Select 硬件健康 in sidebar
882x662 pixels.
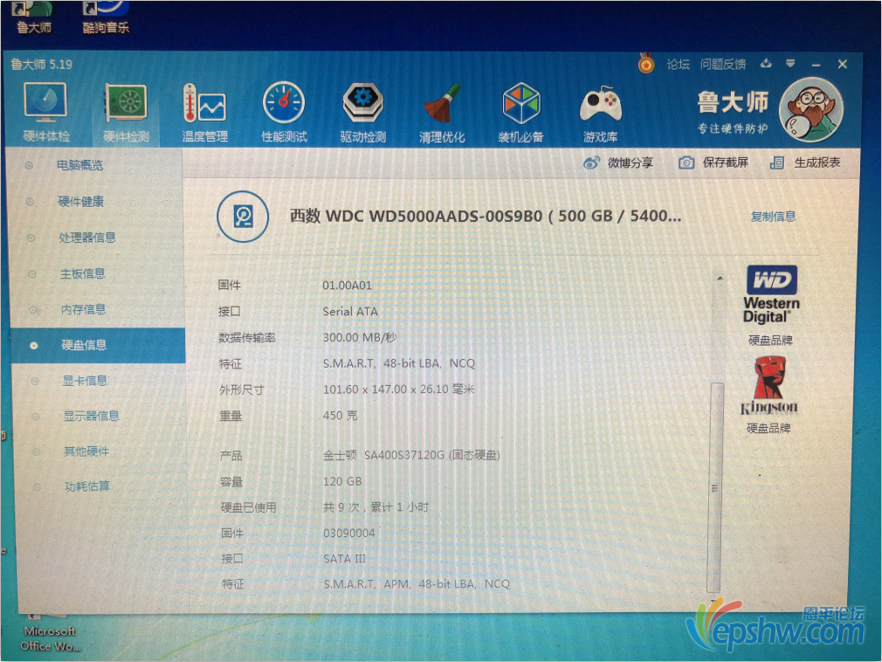pyautogui.click(x=81, y=201)
